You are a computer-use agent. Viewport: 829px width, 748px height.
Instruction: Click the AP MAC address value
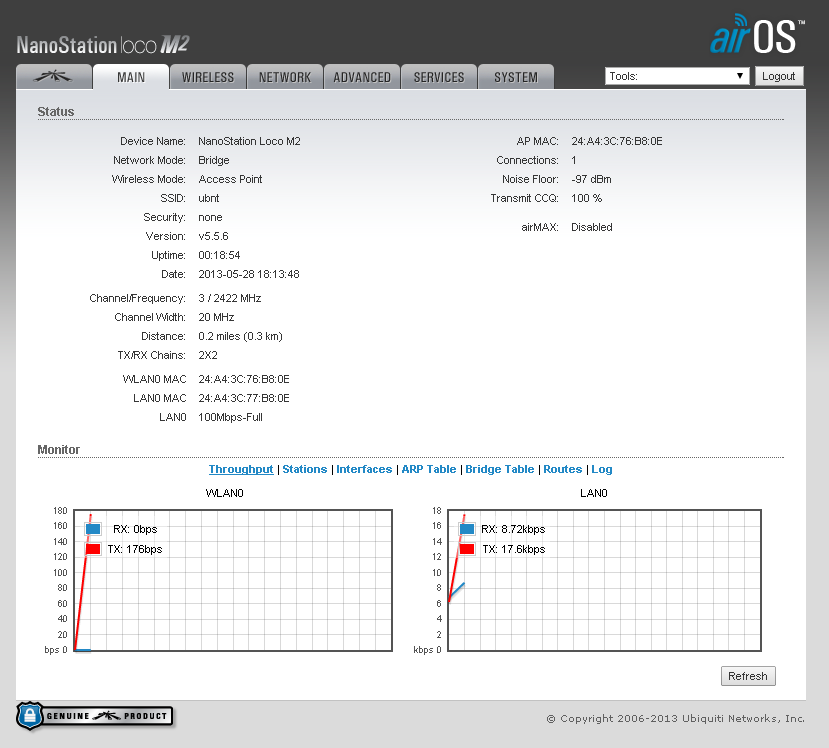[x=617, y=141]
